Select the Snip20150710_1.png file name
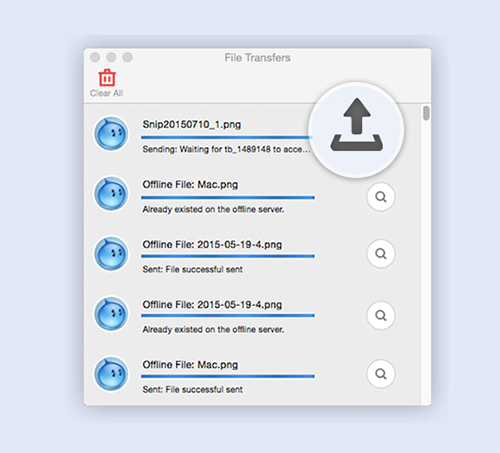Viewport: 500px width, 453px height. point(192,124)
